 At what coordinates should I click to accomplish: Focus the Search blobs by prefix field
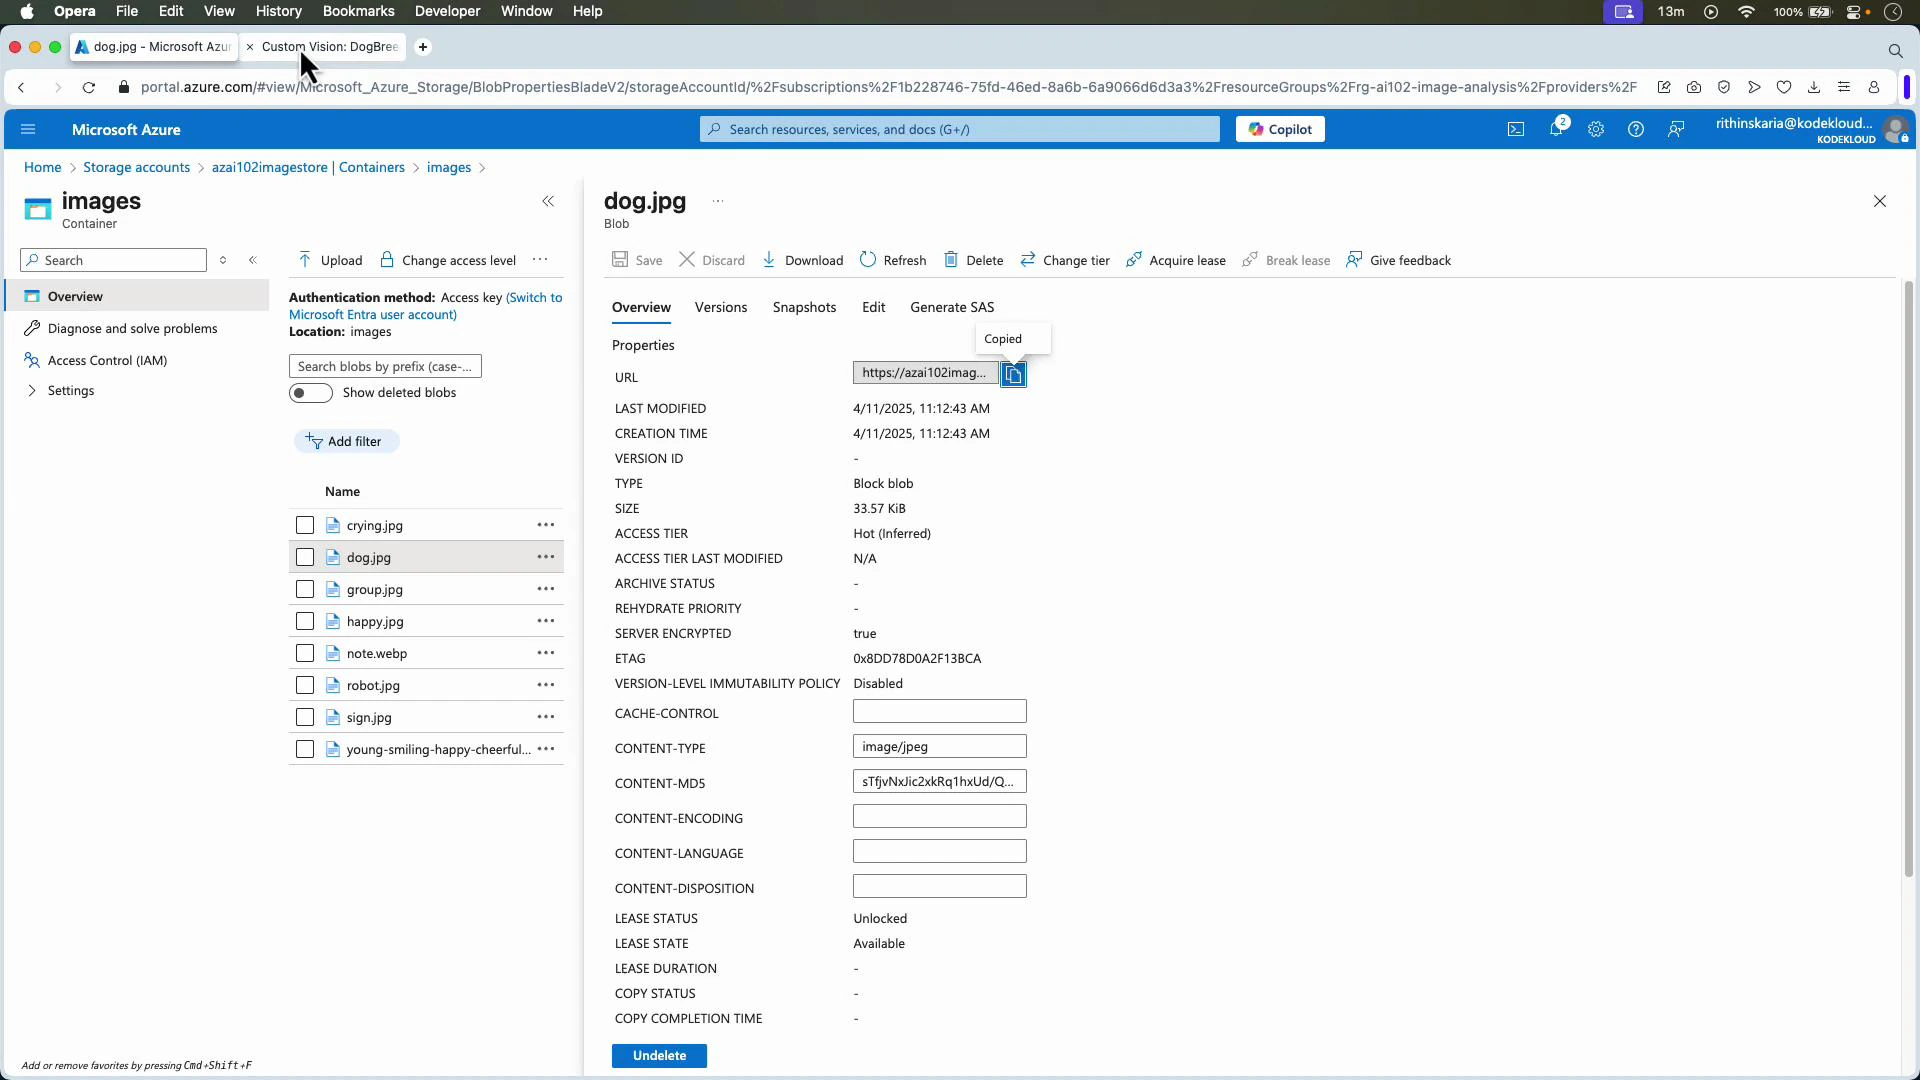385,366
